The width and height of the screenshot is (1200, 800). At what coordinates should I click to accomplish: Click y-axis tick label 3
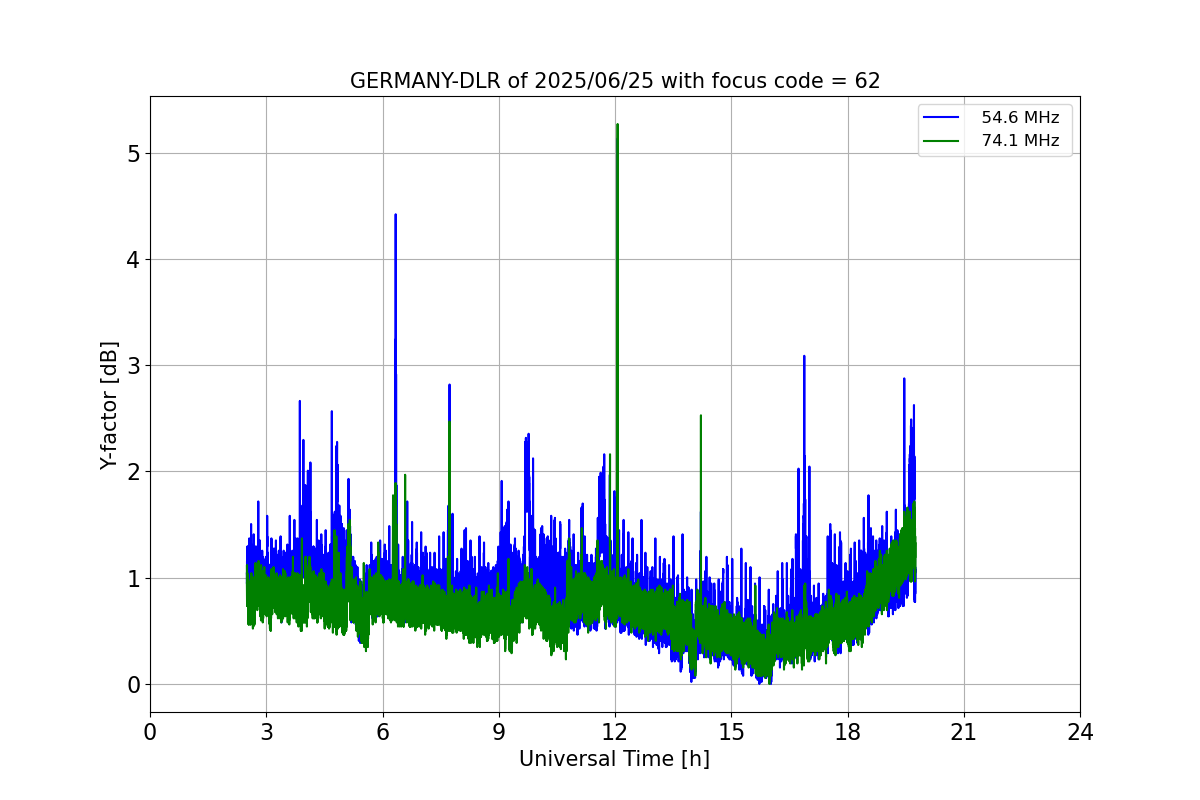(x=133, y=365)
